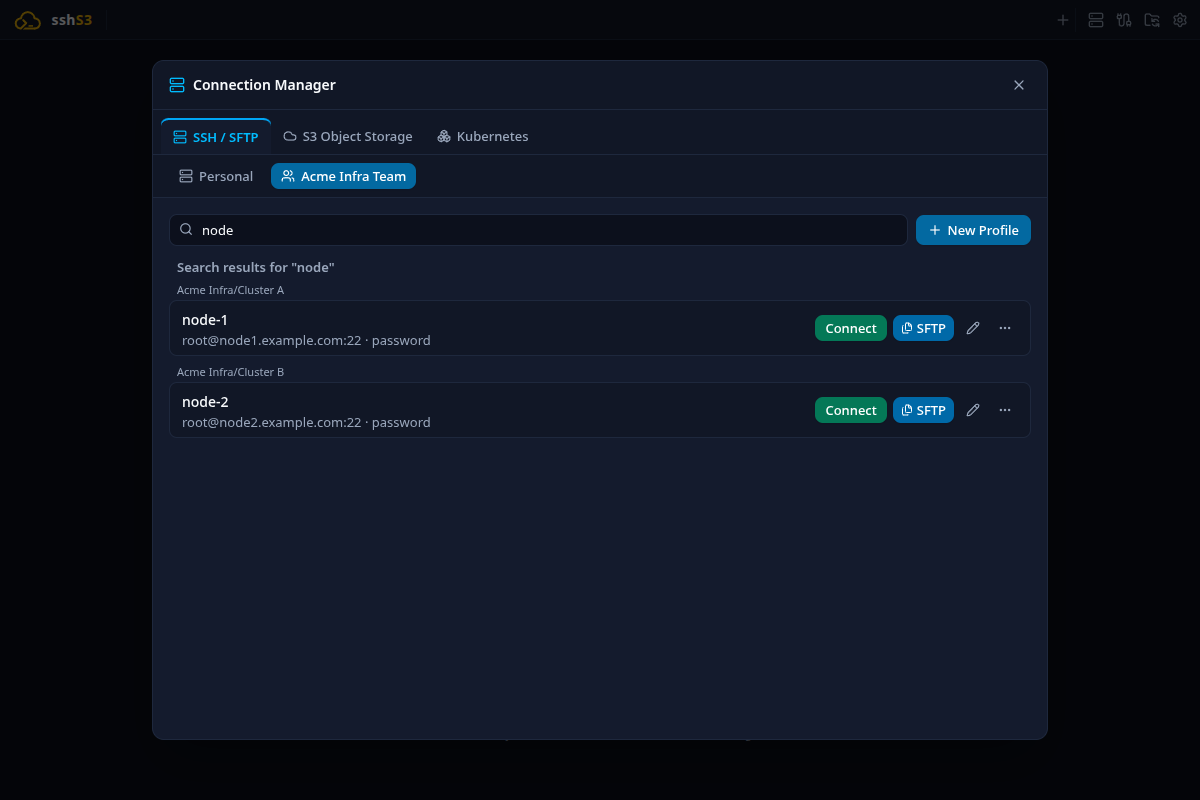Click root@node1.example.com:22 address text

pos(271,340)
